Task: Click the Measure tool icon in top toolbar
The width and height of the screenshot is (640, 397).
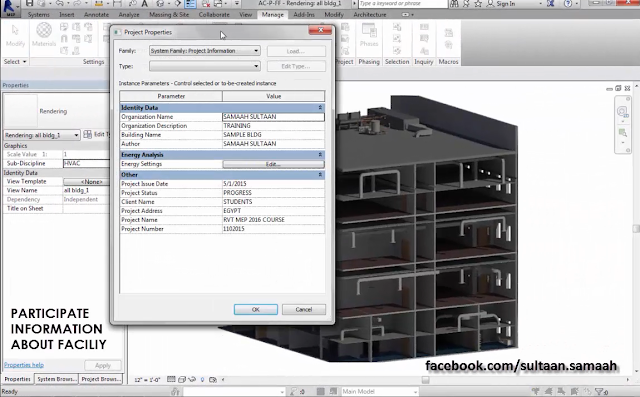Action: (99, 4)
